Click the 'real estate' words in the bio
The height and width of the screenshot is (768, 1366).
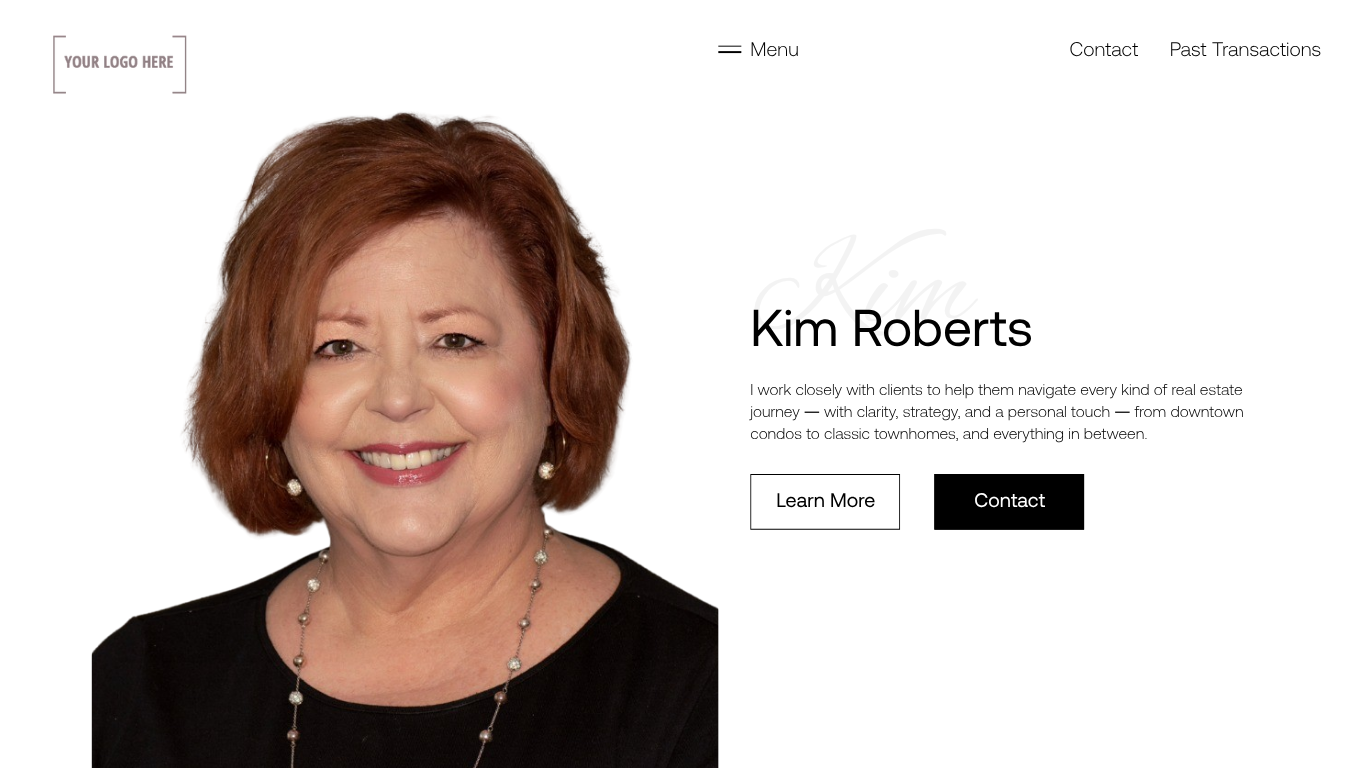pos(1207,390)
